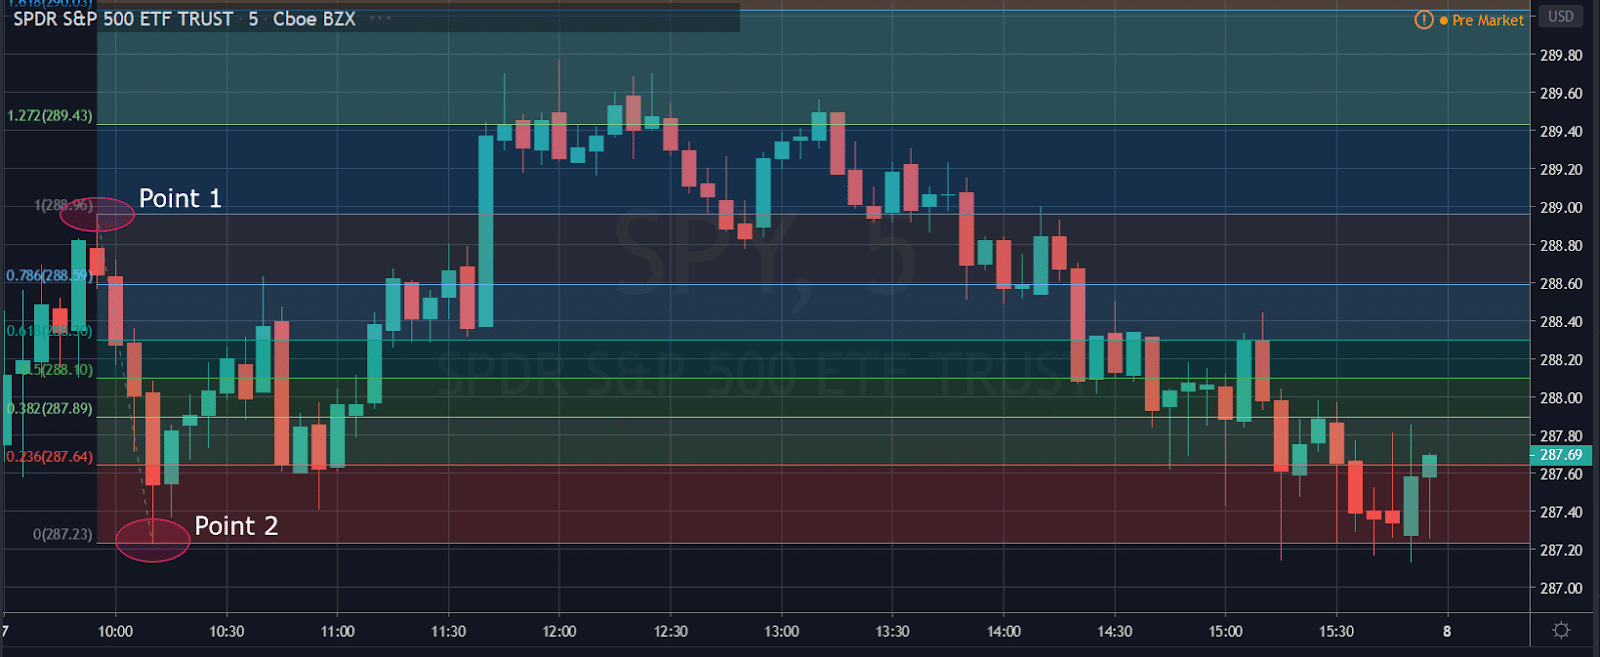Select the 13:30 time axis label
1600x657 pixels.
[x=892, y=631]
